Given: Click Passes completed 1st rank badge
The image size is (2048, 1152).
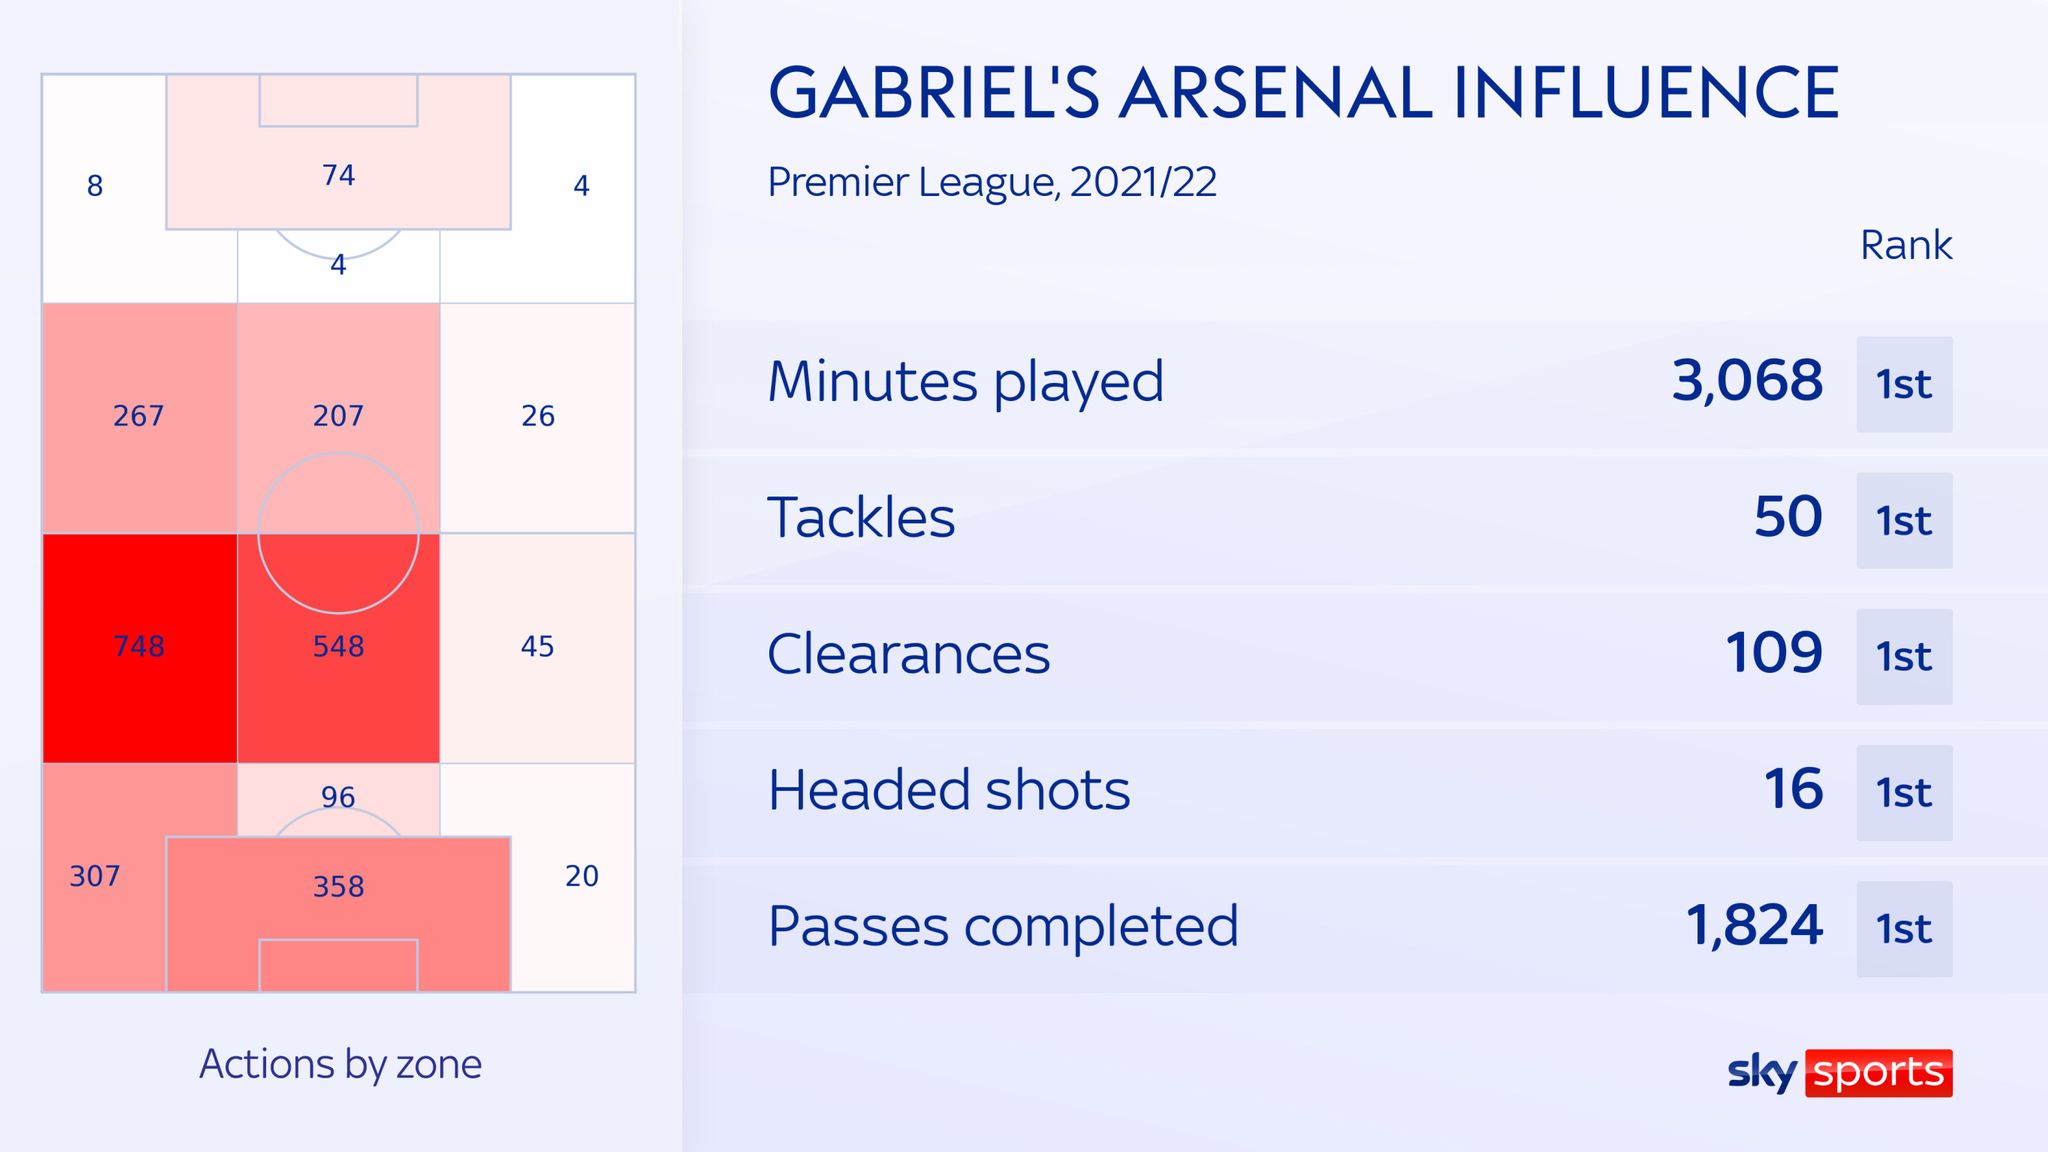Looking at the screenshot, I should [1904, 929].
